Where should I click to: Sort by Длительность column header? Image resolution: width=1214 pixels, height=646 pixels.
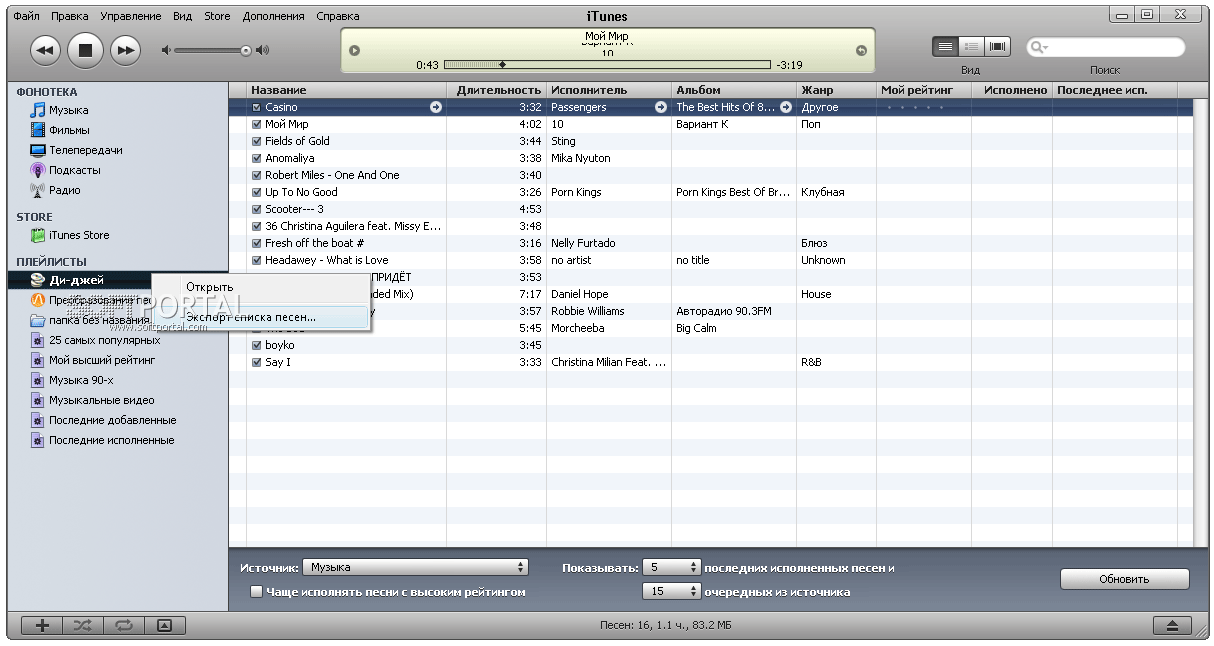click(497, 90)
